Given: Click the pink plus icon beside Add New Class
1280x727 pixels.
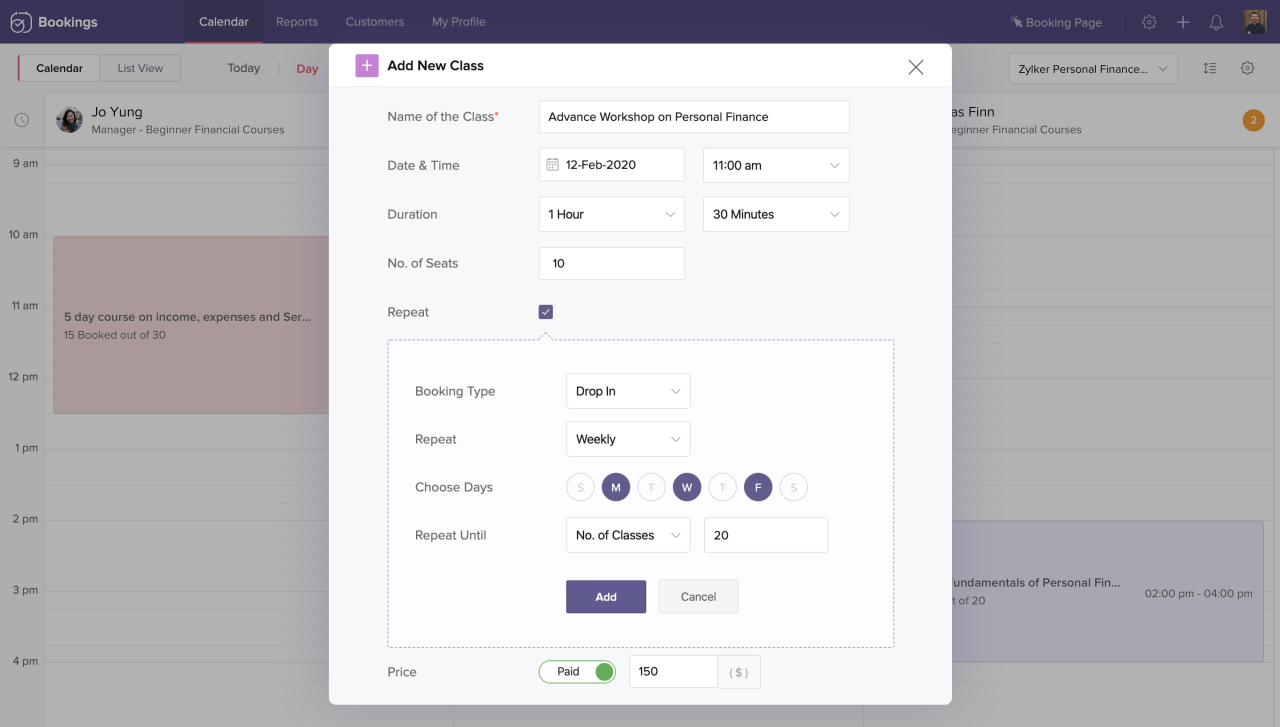Looking at the screenshot, I should [367, 65].
